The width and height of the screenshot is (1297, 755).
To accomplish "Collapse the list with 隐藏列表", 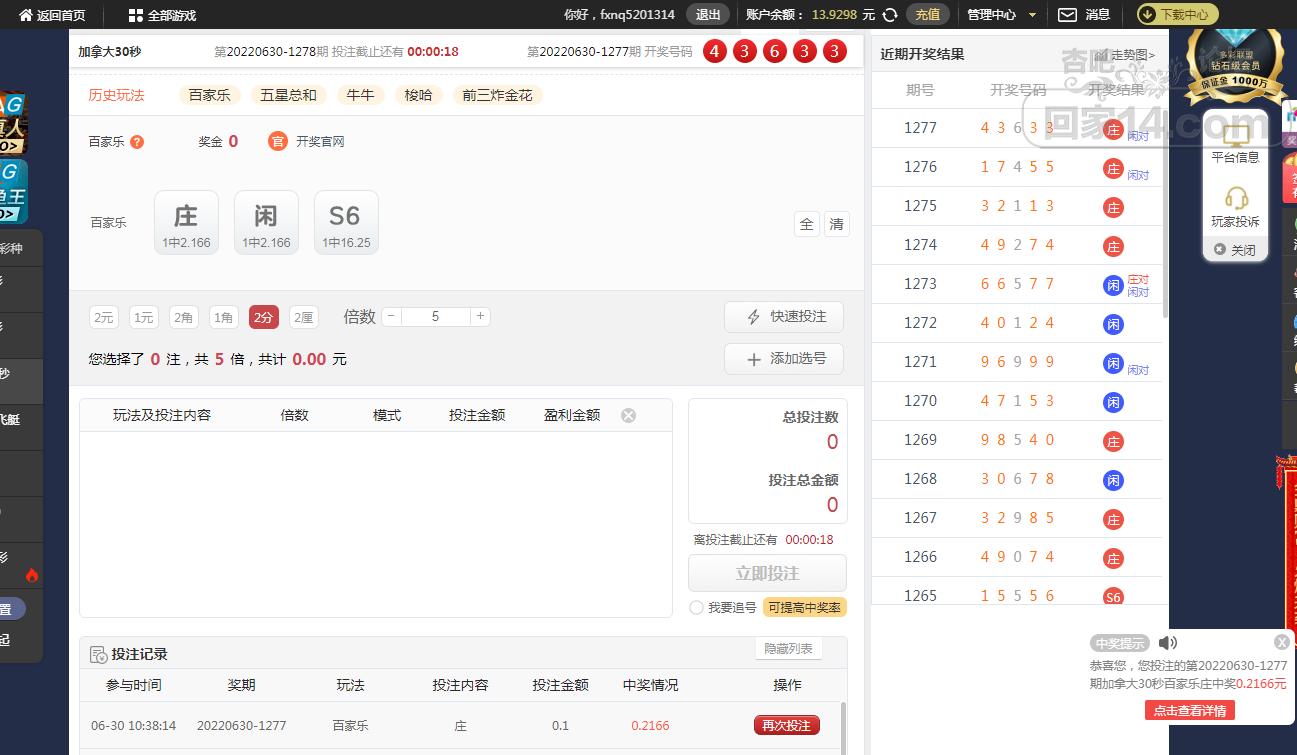I will (x=788, y=648).
